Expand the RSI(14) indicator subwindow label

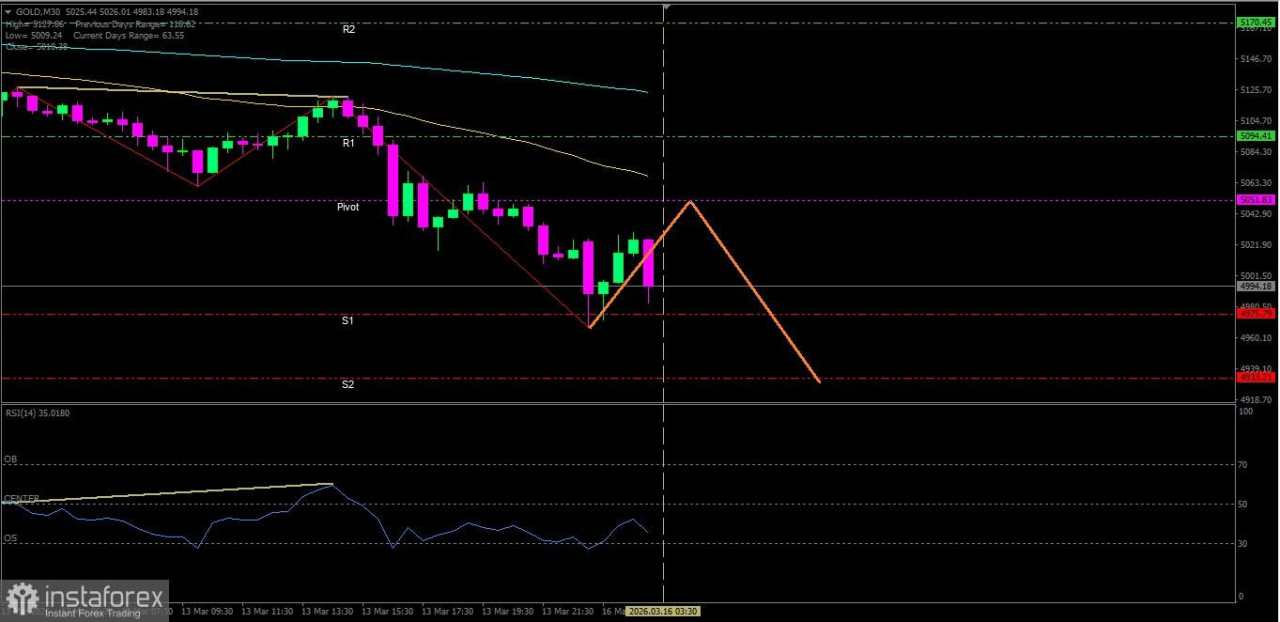(x=35, y=412)
